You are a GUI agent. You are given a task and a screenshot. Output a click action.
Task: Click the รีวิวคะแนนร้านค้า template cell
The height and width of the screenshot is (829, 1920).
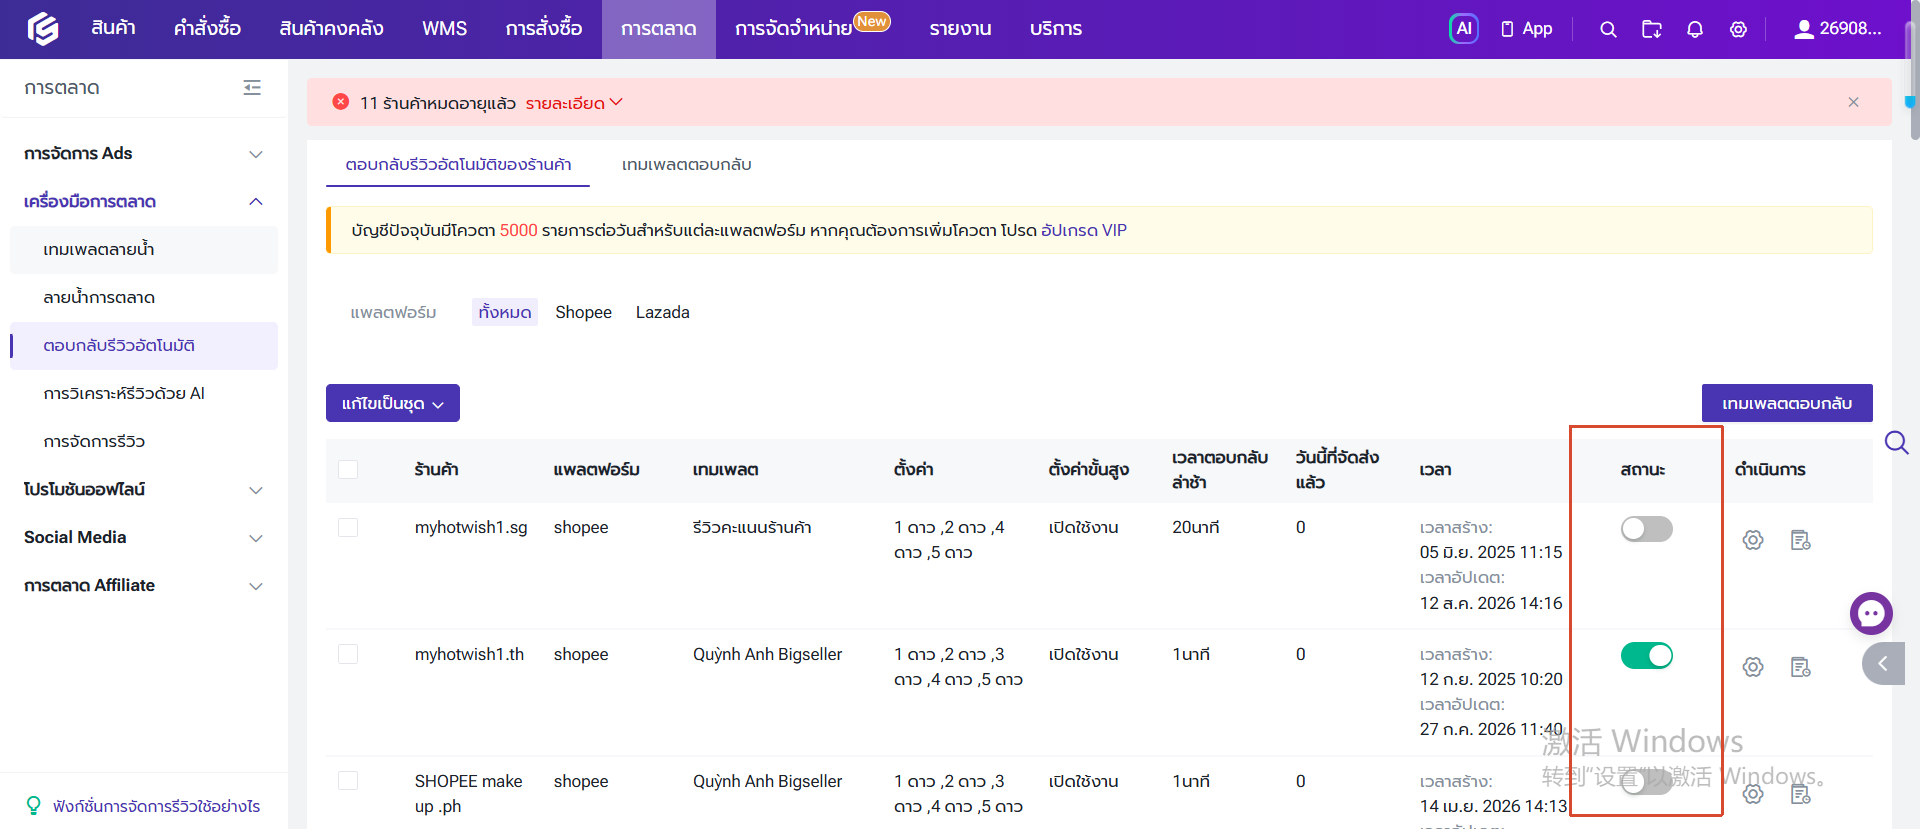point(752,527)
